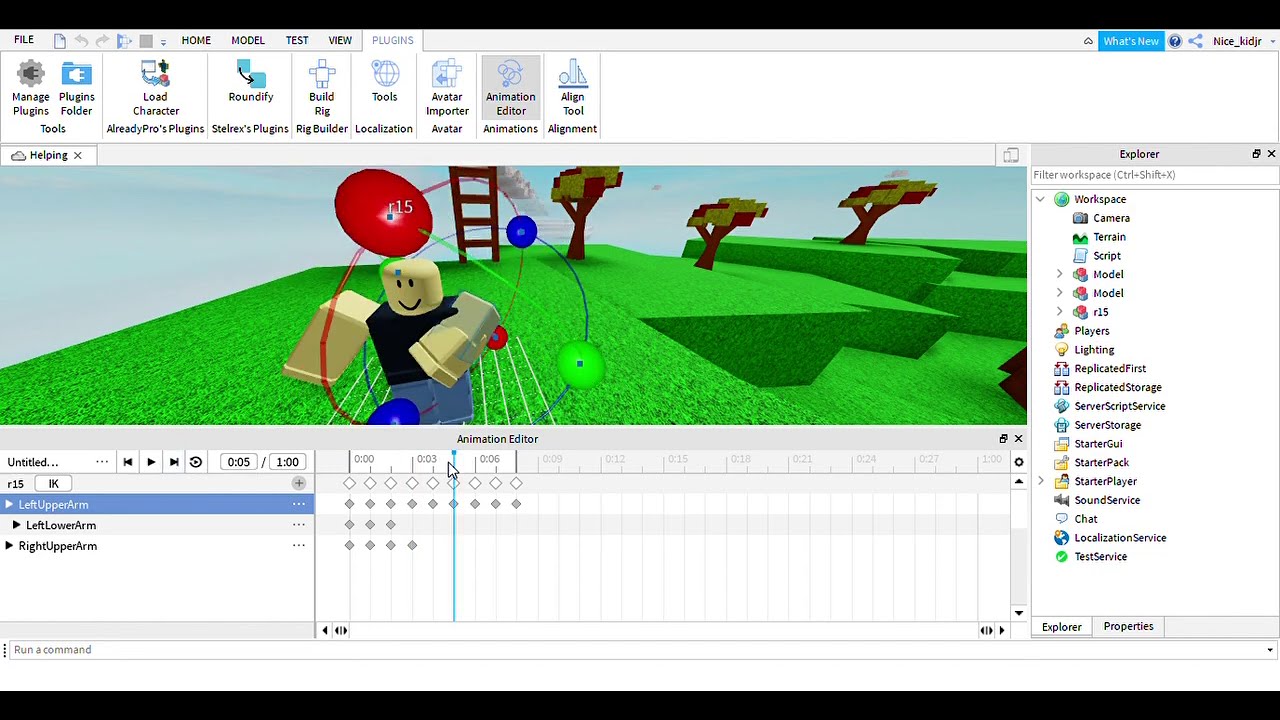Expand the RightUpperArm track
Viewport: 1280px width, 720px height.
pyautogui.click(x=9, y=546)
